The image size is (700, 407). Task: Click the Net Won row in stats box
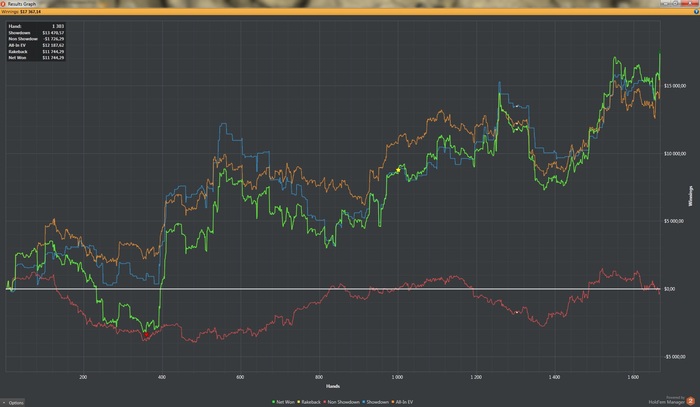point(36,58)
